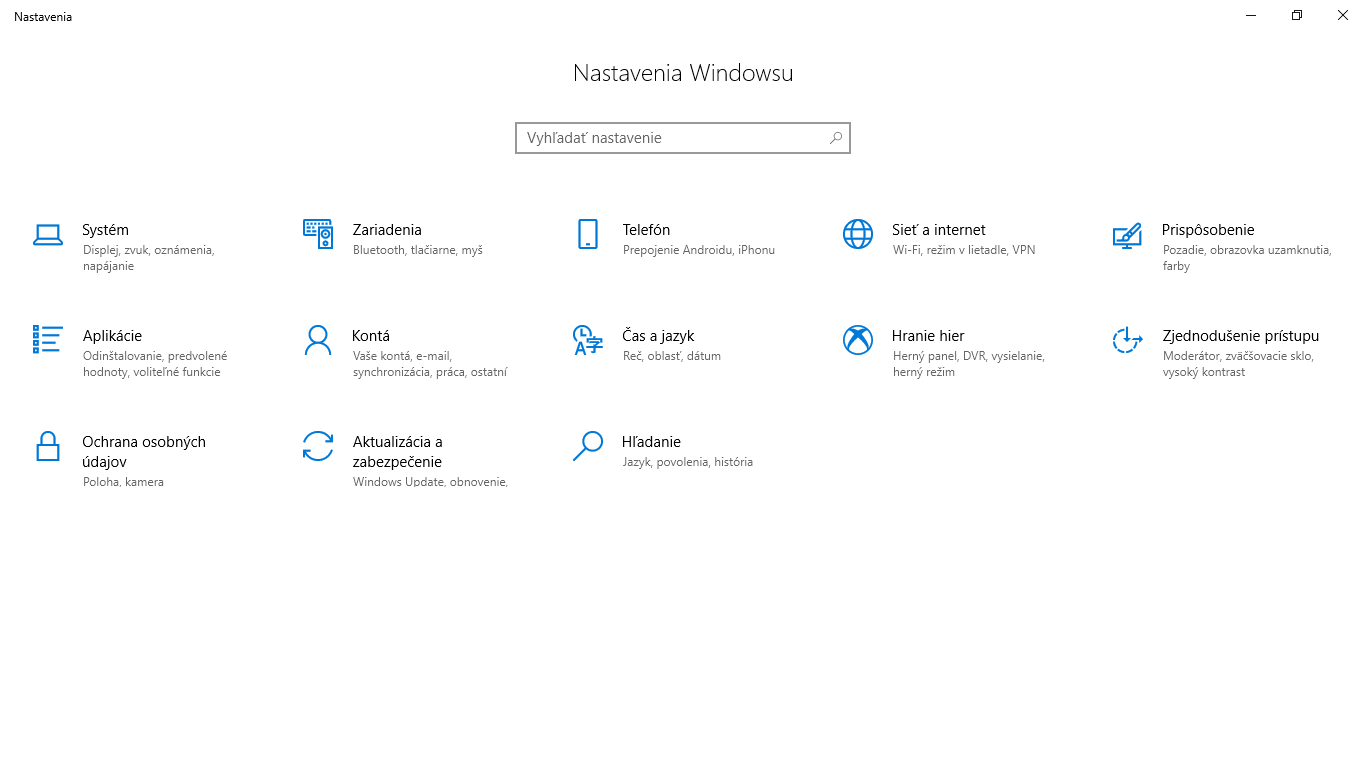
Task: Click text 'Bluetooth, tlačiarne, myš'
Action: [x=417, y=250]
